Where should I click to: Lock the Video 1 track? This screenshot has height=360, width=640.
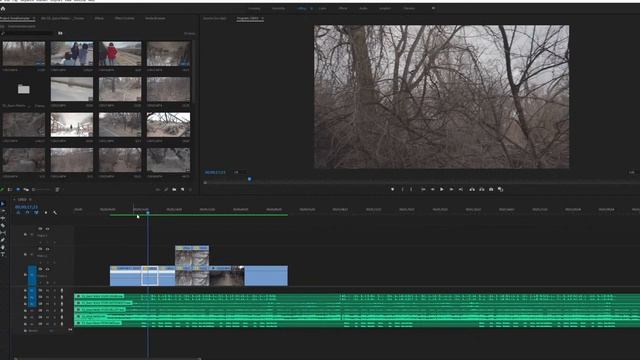coord(25,275)
